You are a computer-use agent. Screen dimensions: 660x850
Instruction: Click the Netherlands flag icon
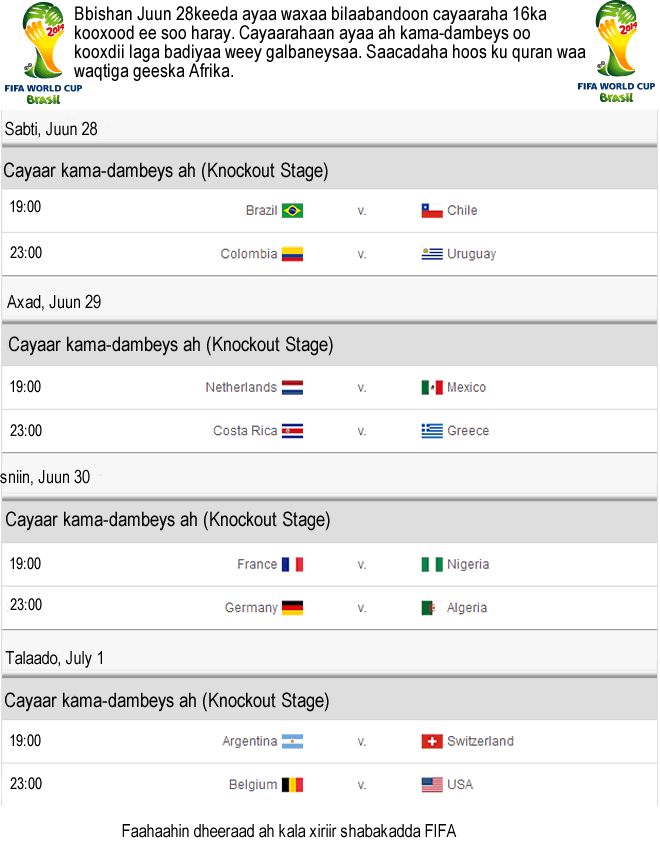[292, 388]
